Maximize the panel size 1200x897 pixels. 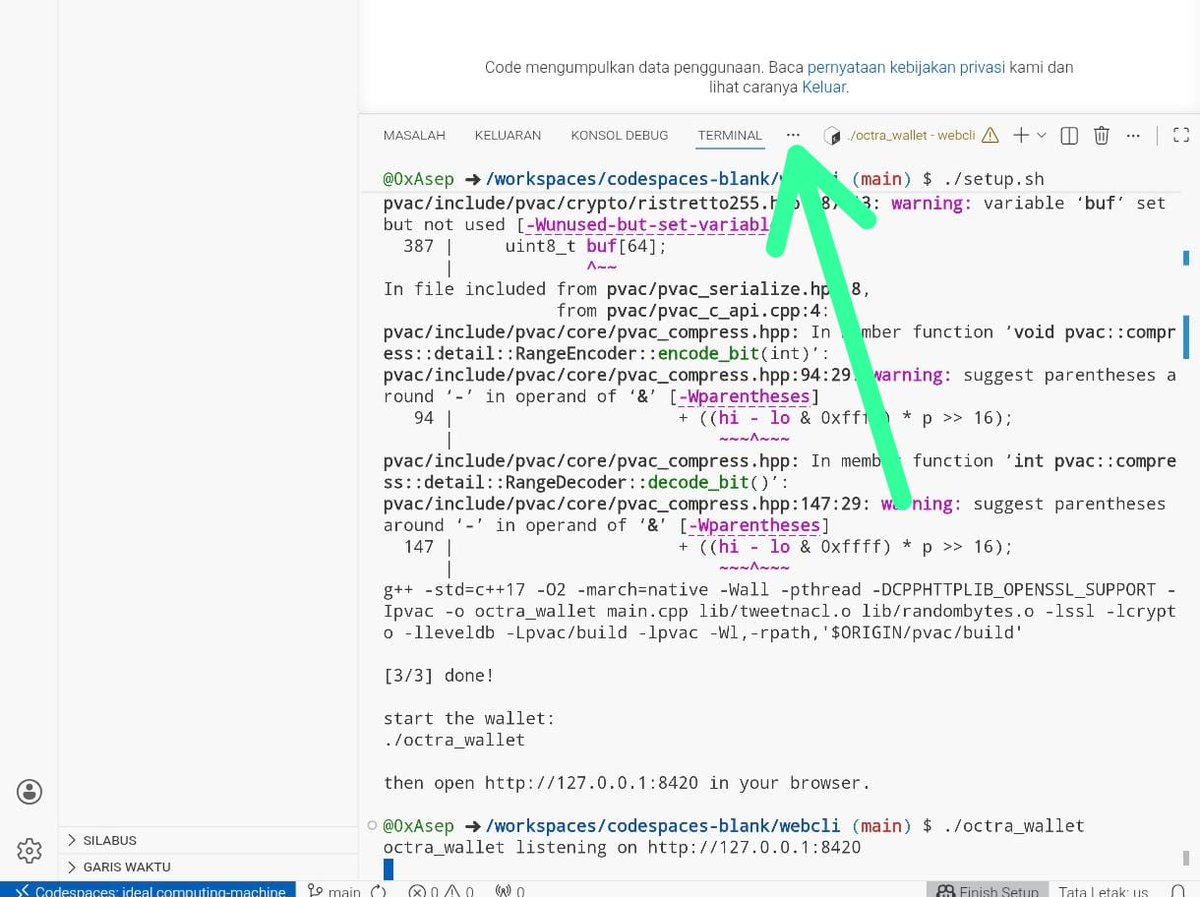1181,135
